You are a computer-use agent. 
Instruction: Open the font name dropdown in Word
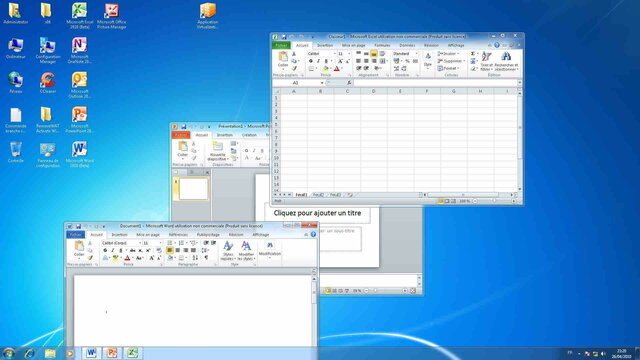pyautogui.click(x=139, y=243)
